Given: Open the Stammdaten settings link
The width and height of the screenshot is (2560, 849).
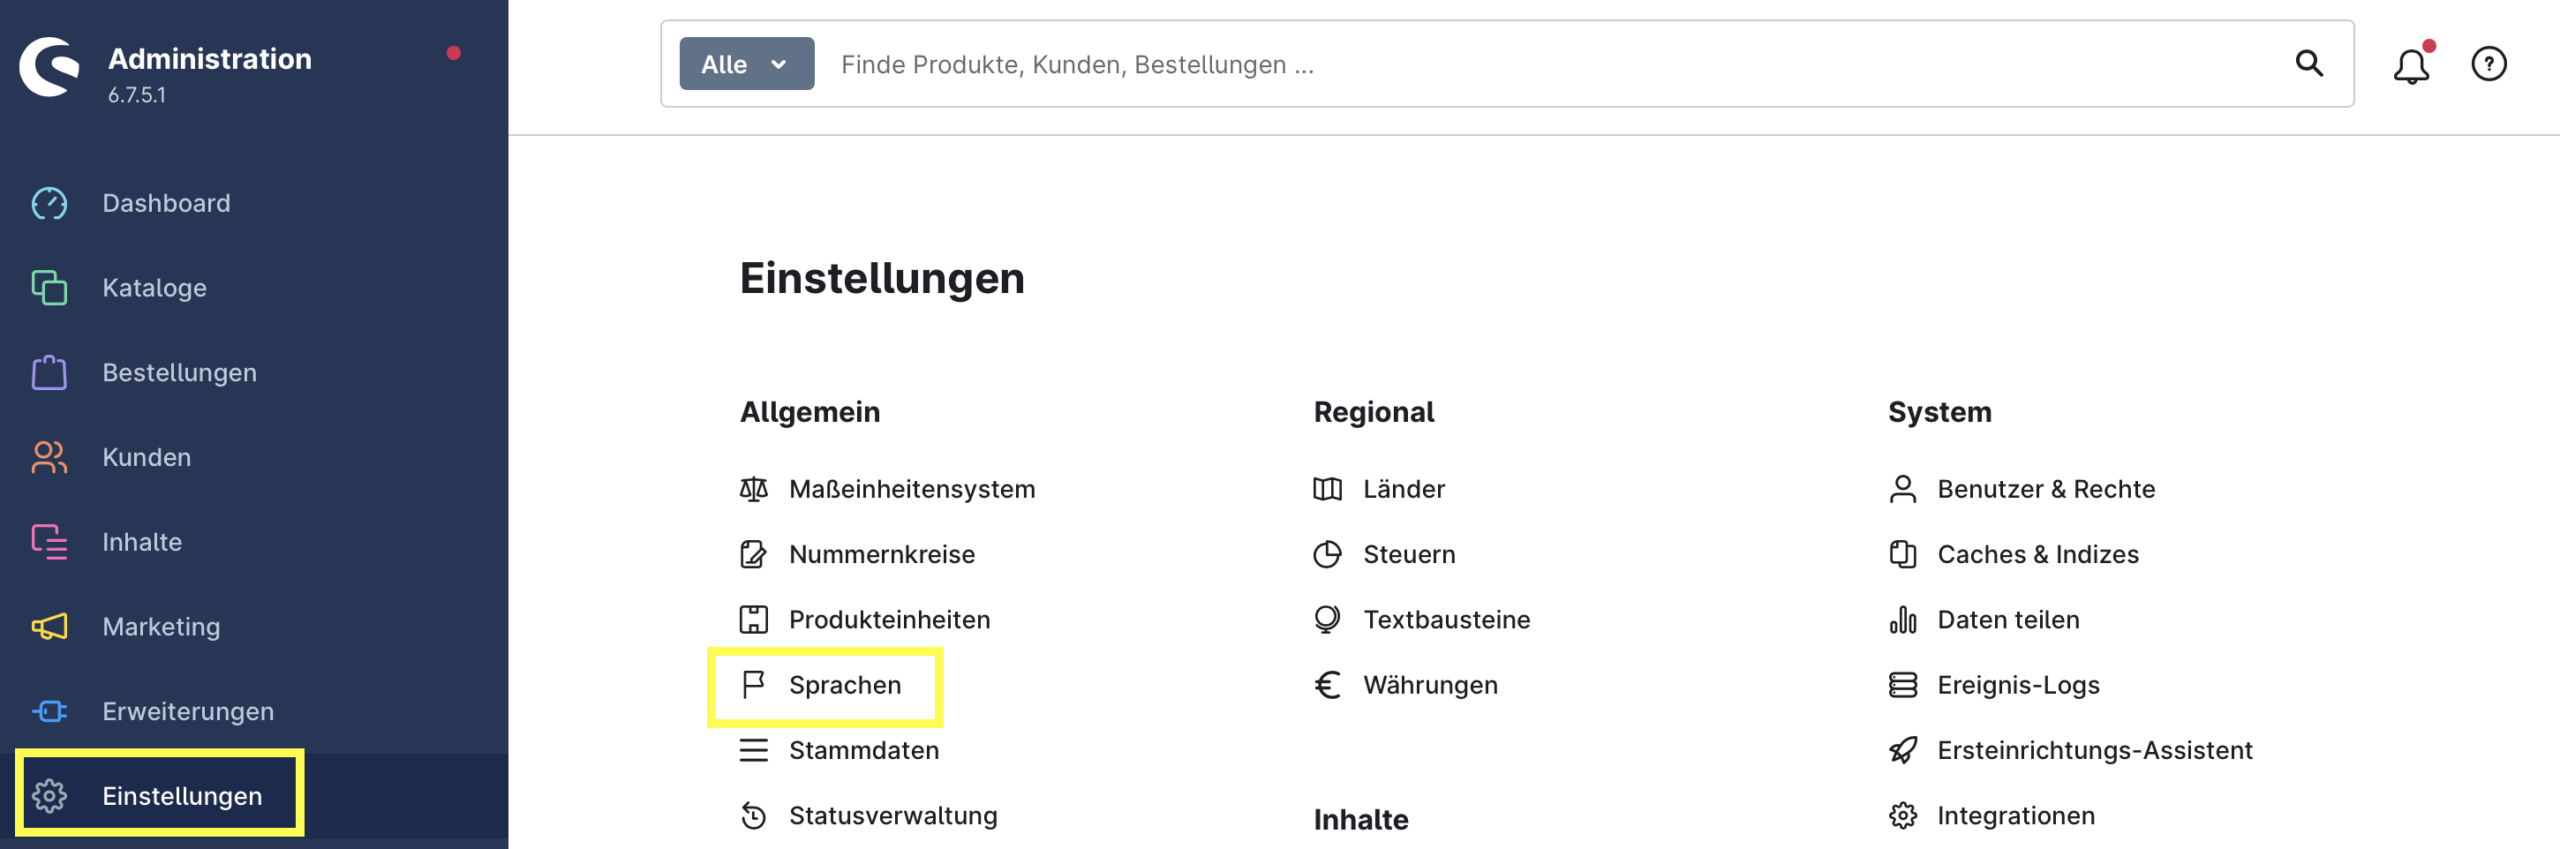Looking at the screenshot, I should 864,750.
